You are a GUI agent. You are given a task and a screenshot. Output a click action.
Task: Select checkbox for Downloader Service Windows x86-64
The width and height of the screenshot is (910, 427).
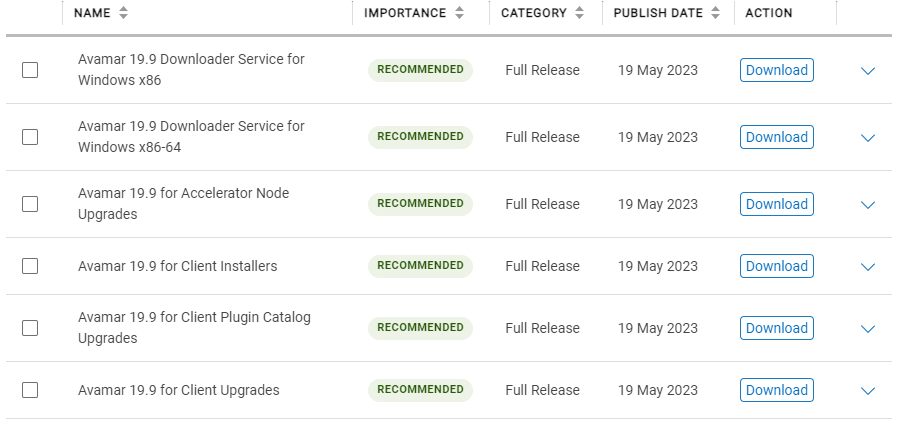point(30,137)
